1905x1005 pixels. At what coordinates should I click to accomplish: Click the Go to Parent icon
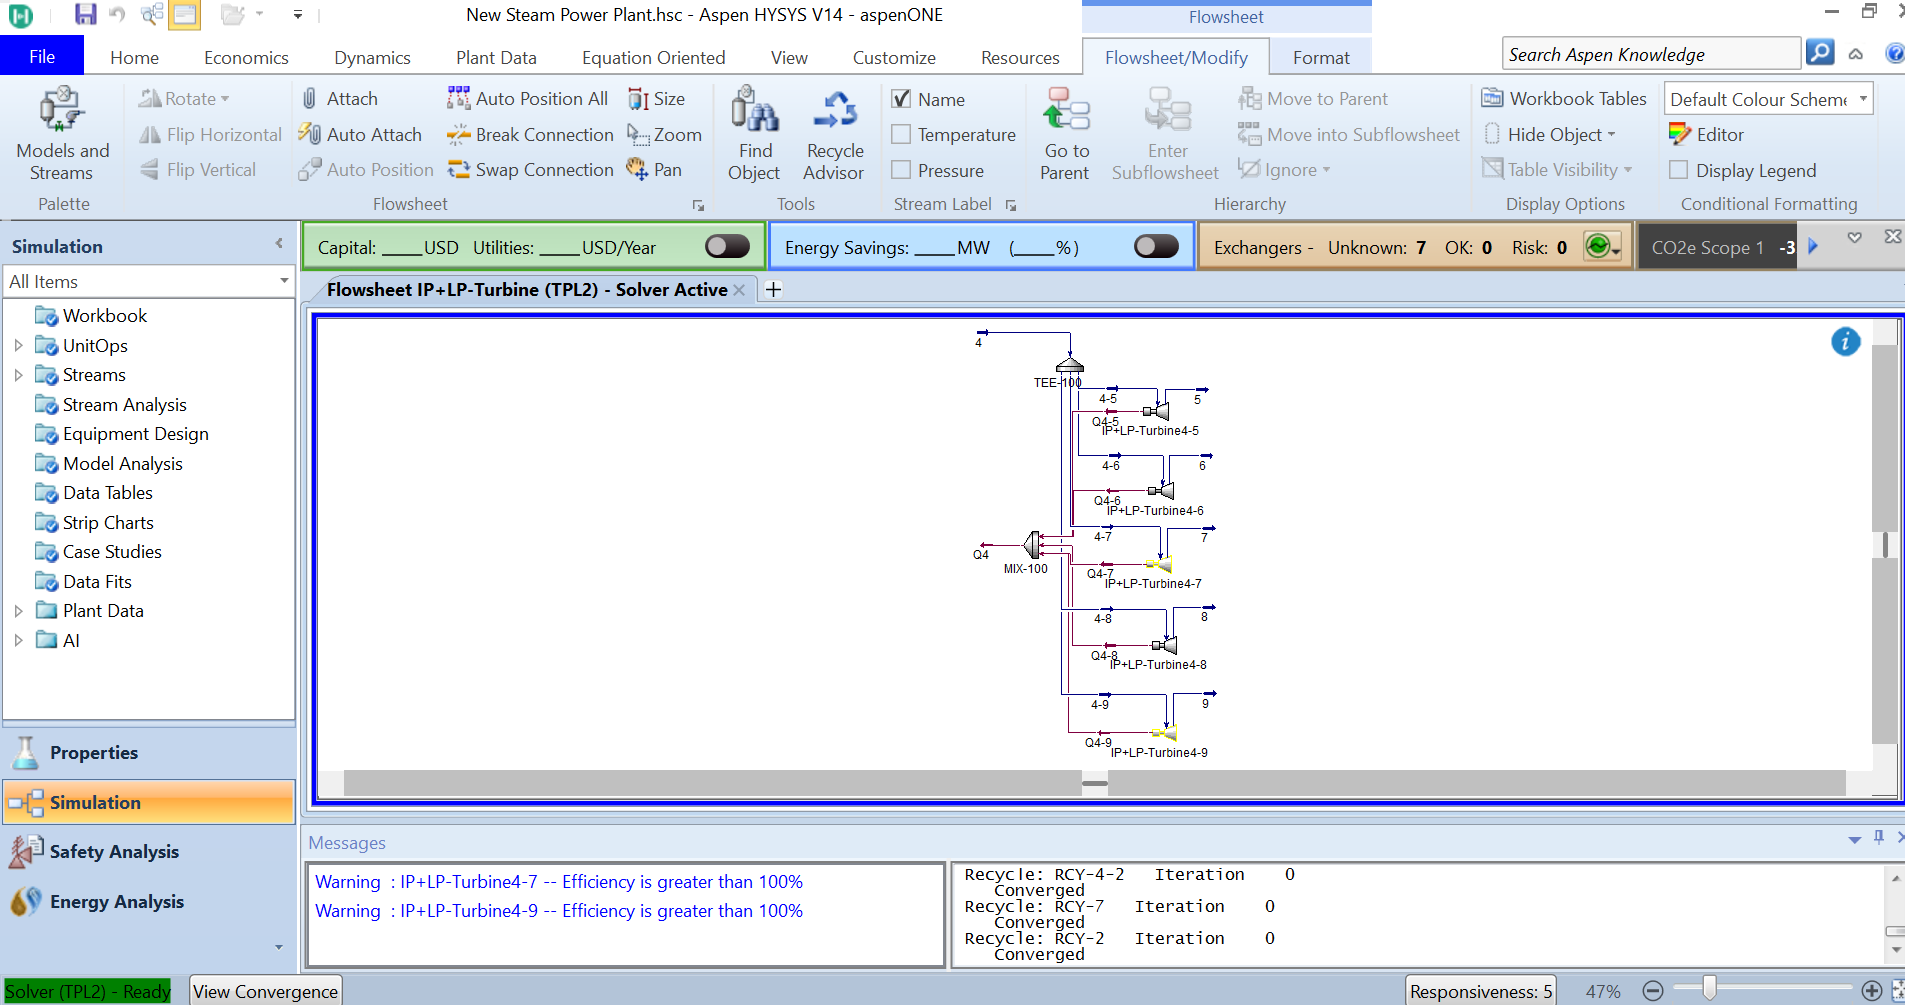click(x=1065, y=110)
